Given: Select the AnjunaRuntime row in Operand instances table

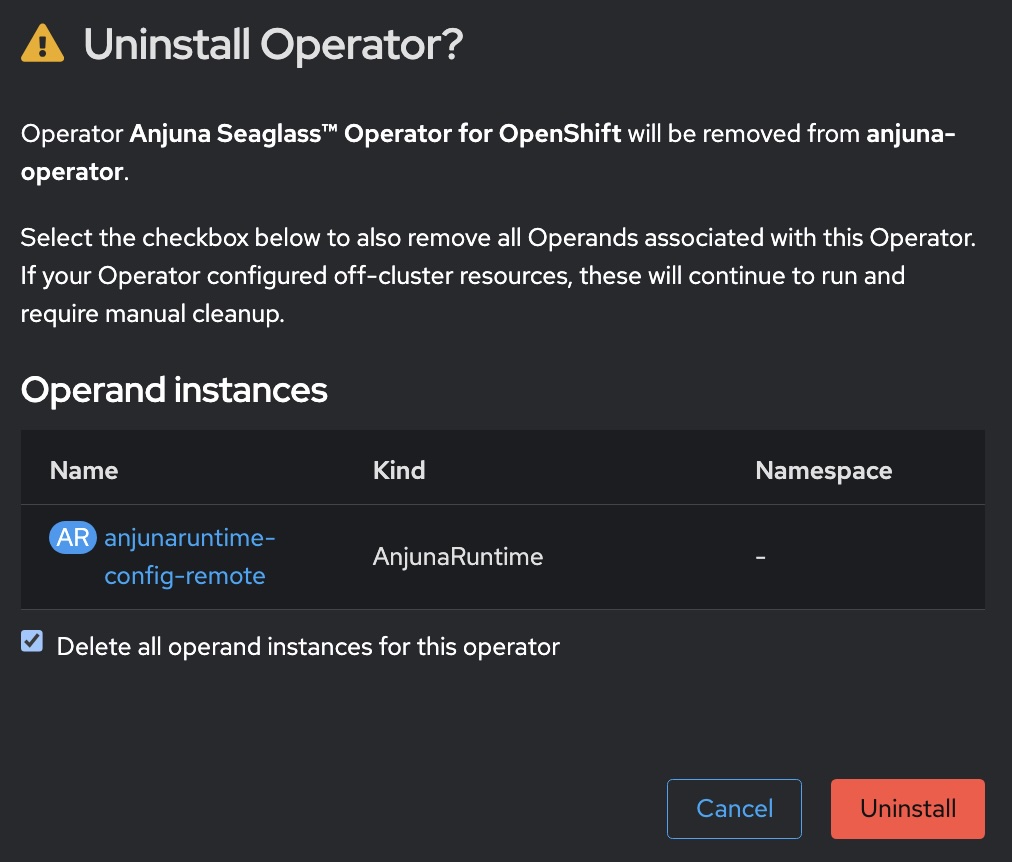Looking at the screenshot, I should 500,556.
